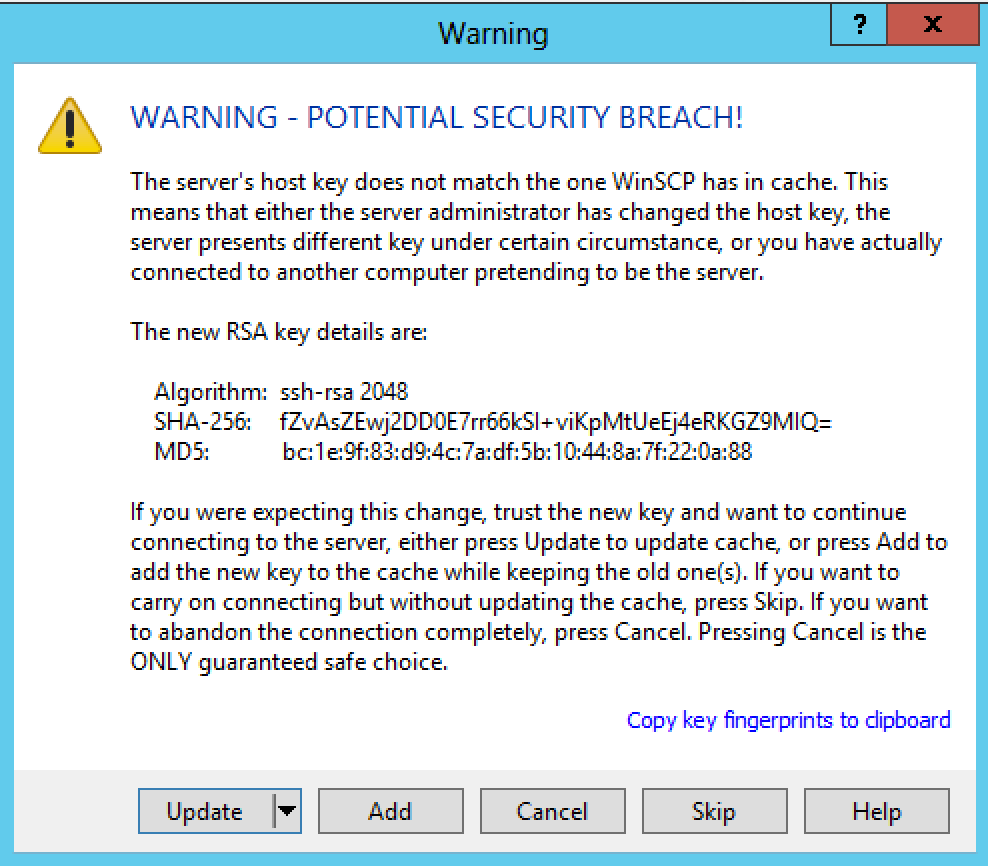The width and height of the screenshot is (988, 866).
Task: Click the yellow warning triangle icon
Action: 69,126
